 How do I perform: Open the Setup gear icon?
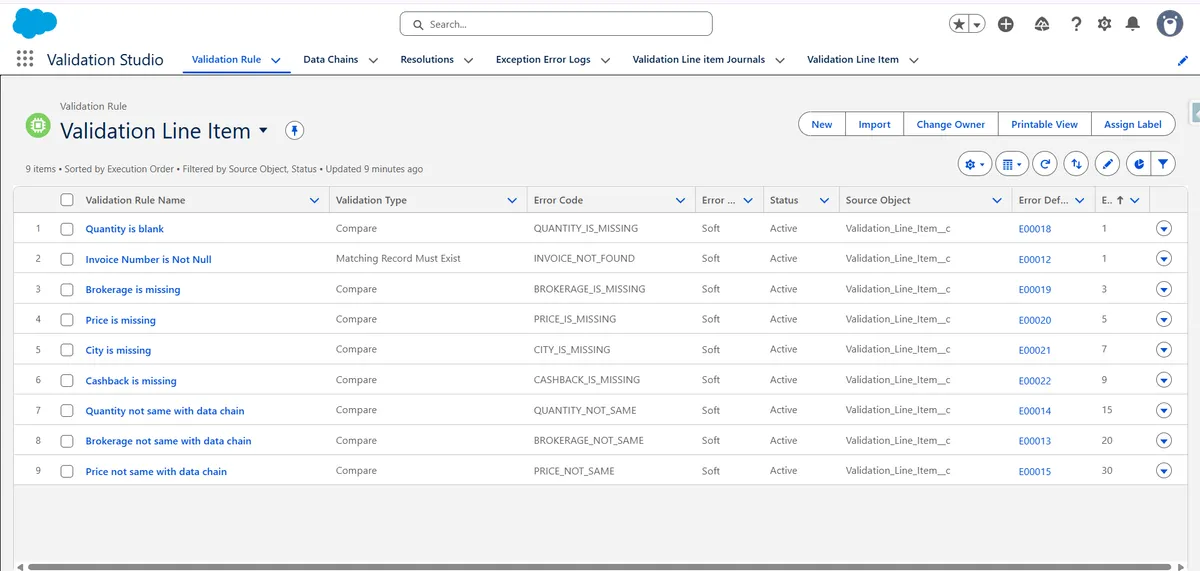click(x=1104, y=24)
